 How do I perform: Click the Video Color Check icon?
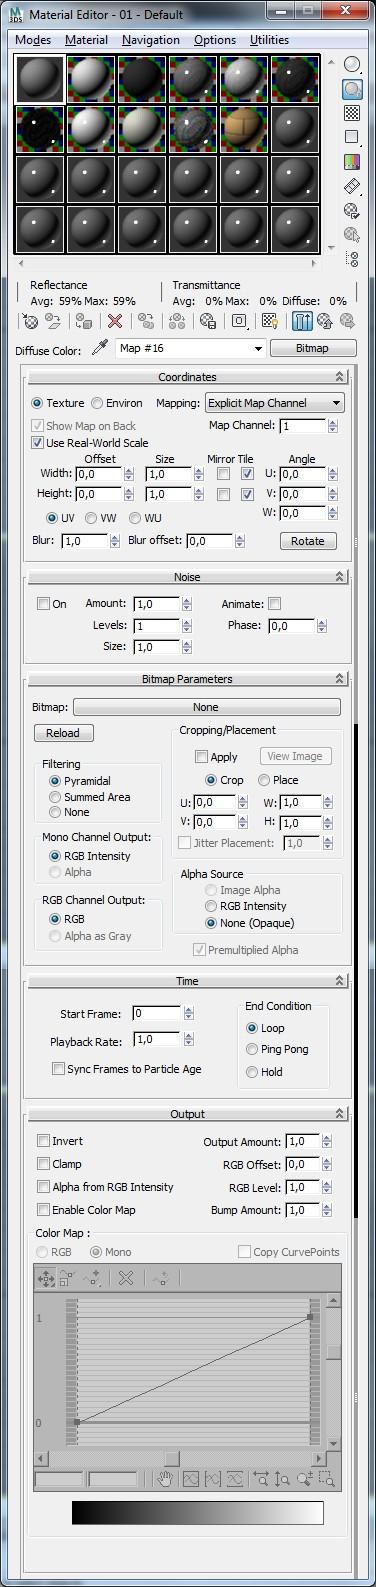click(x=352, y=161)
